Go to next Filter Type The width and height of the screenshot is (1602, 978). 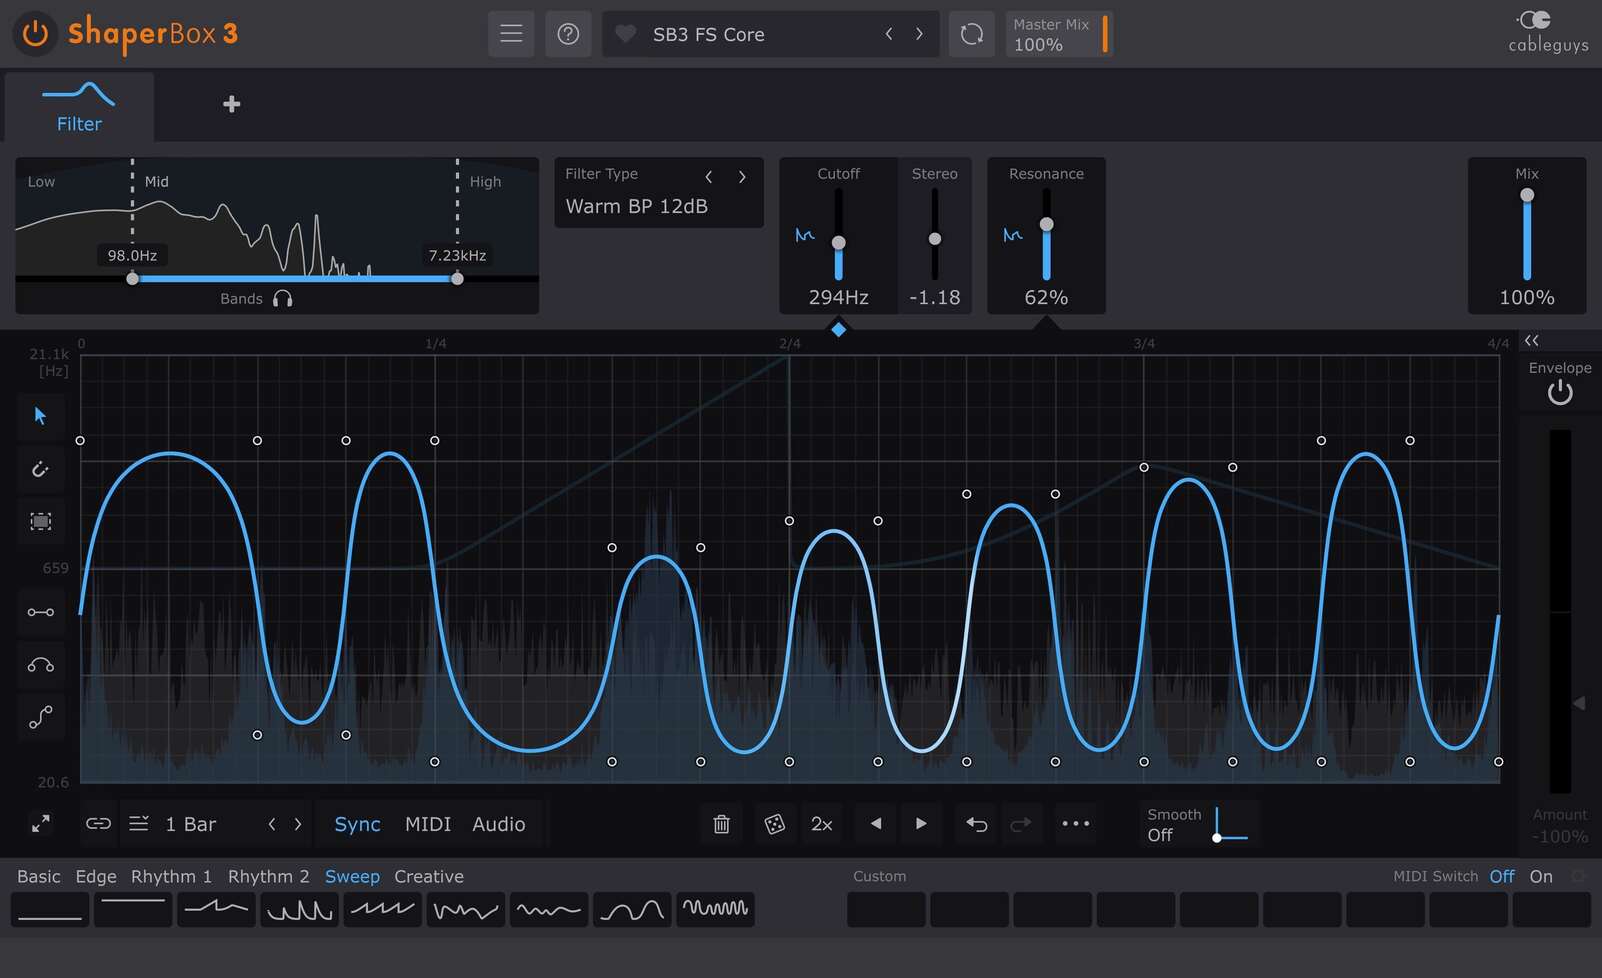coord(742,177)
